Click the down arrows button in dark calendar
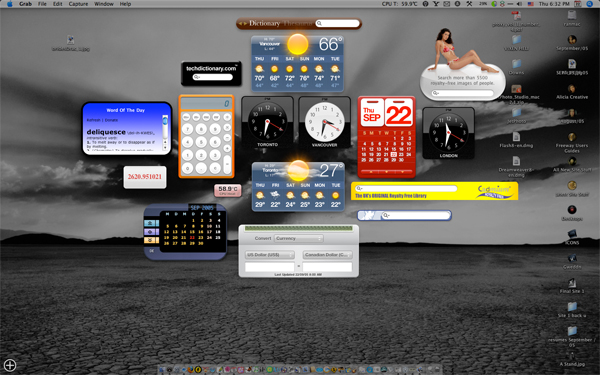This screenshot has height=375, width=600. [x=152, y=240]
